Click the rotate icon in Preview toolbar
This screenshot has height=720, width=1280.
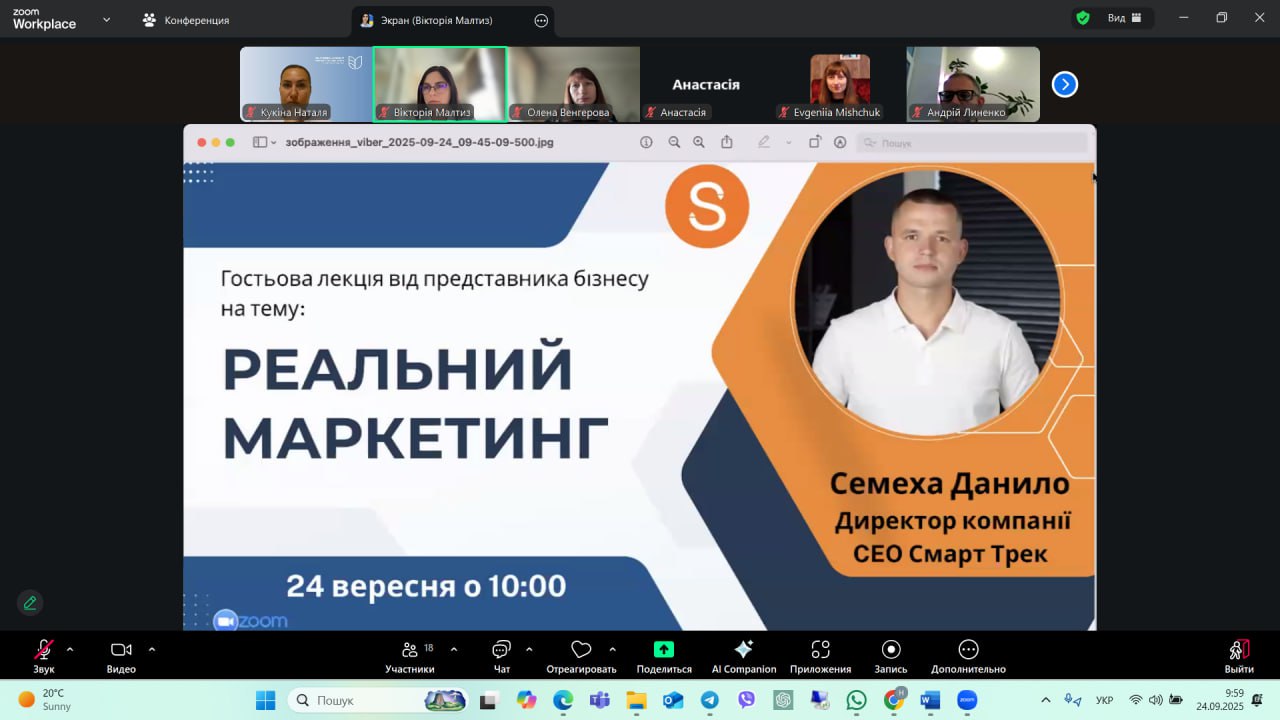click(815, 142)
